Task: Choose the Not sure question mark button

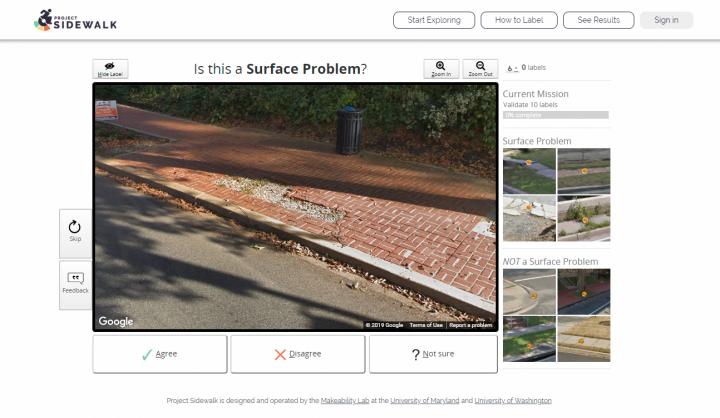Action: [432, 354]
